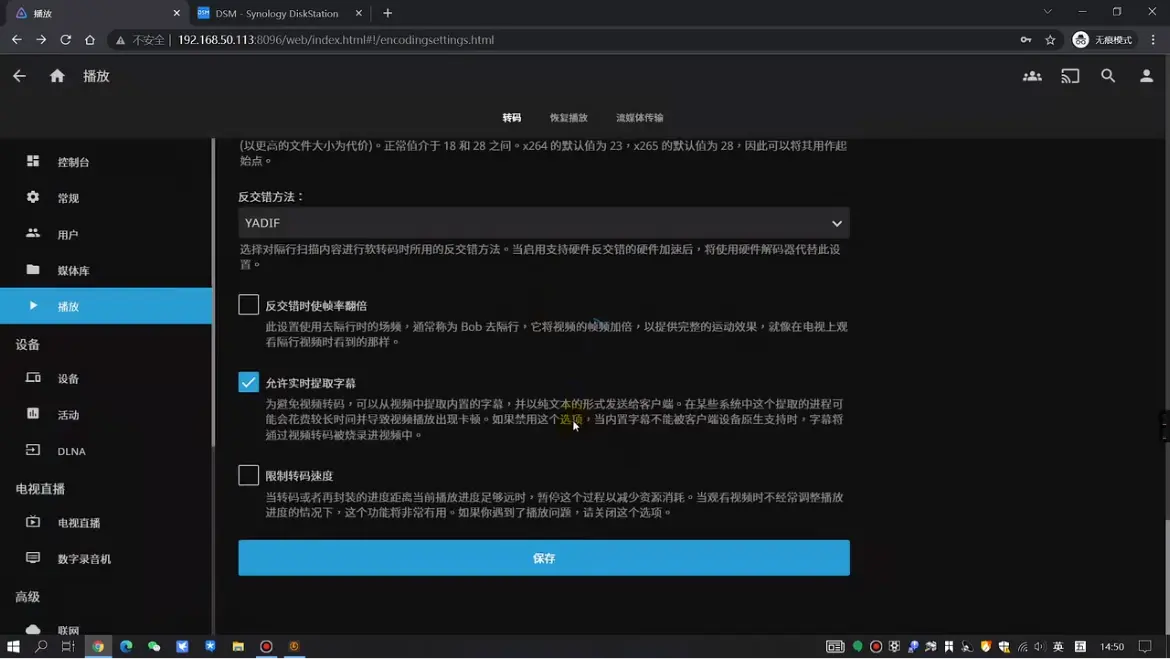Viewport: 1170px width, 659px height.
Task: Open the SyncPlay group icon
Action: 1032,76
